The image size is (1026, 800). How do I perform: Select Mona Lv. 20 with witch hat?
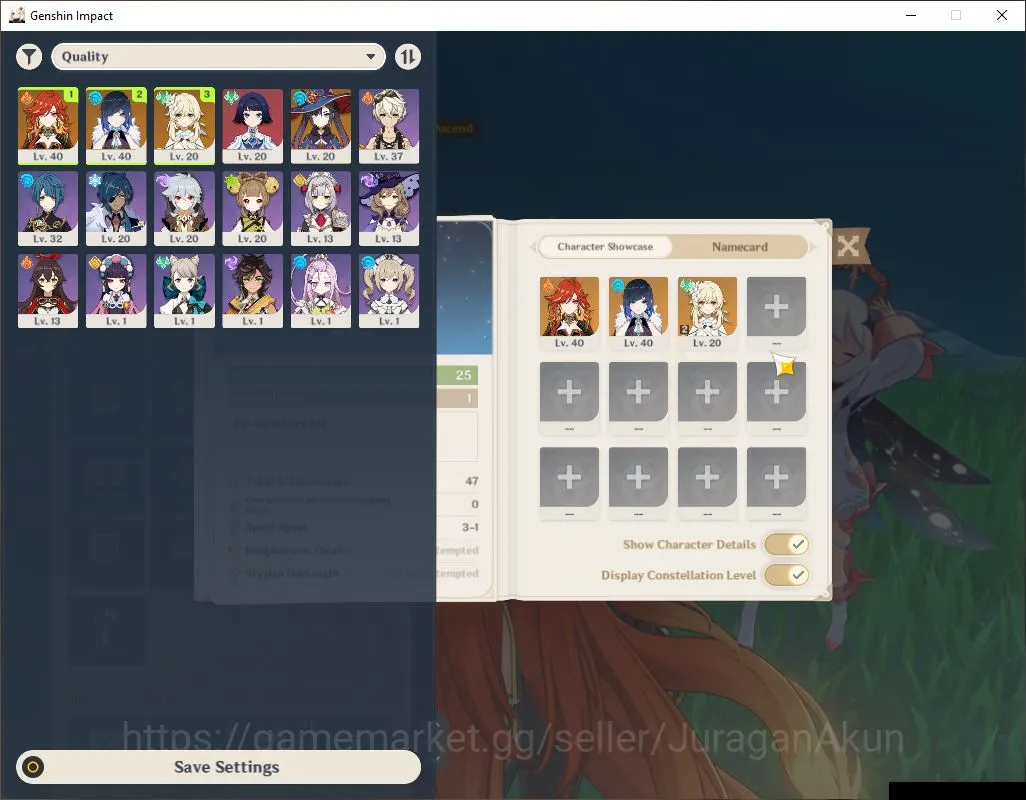tap(321, 126)
